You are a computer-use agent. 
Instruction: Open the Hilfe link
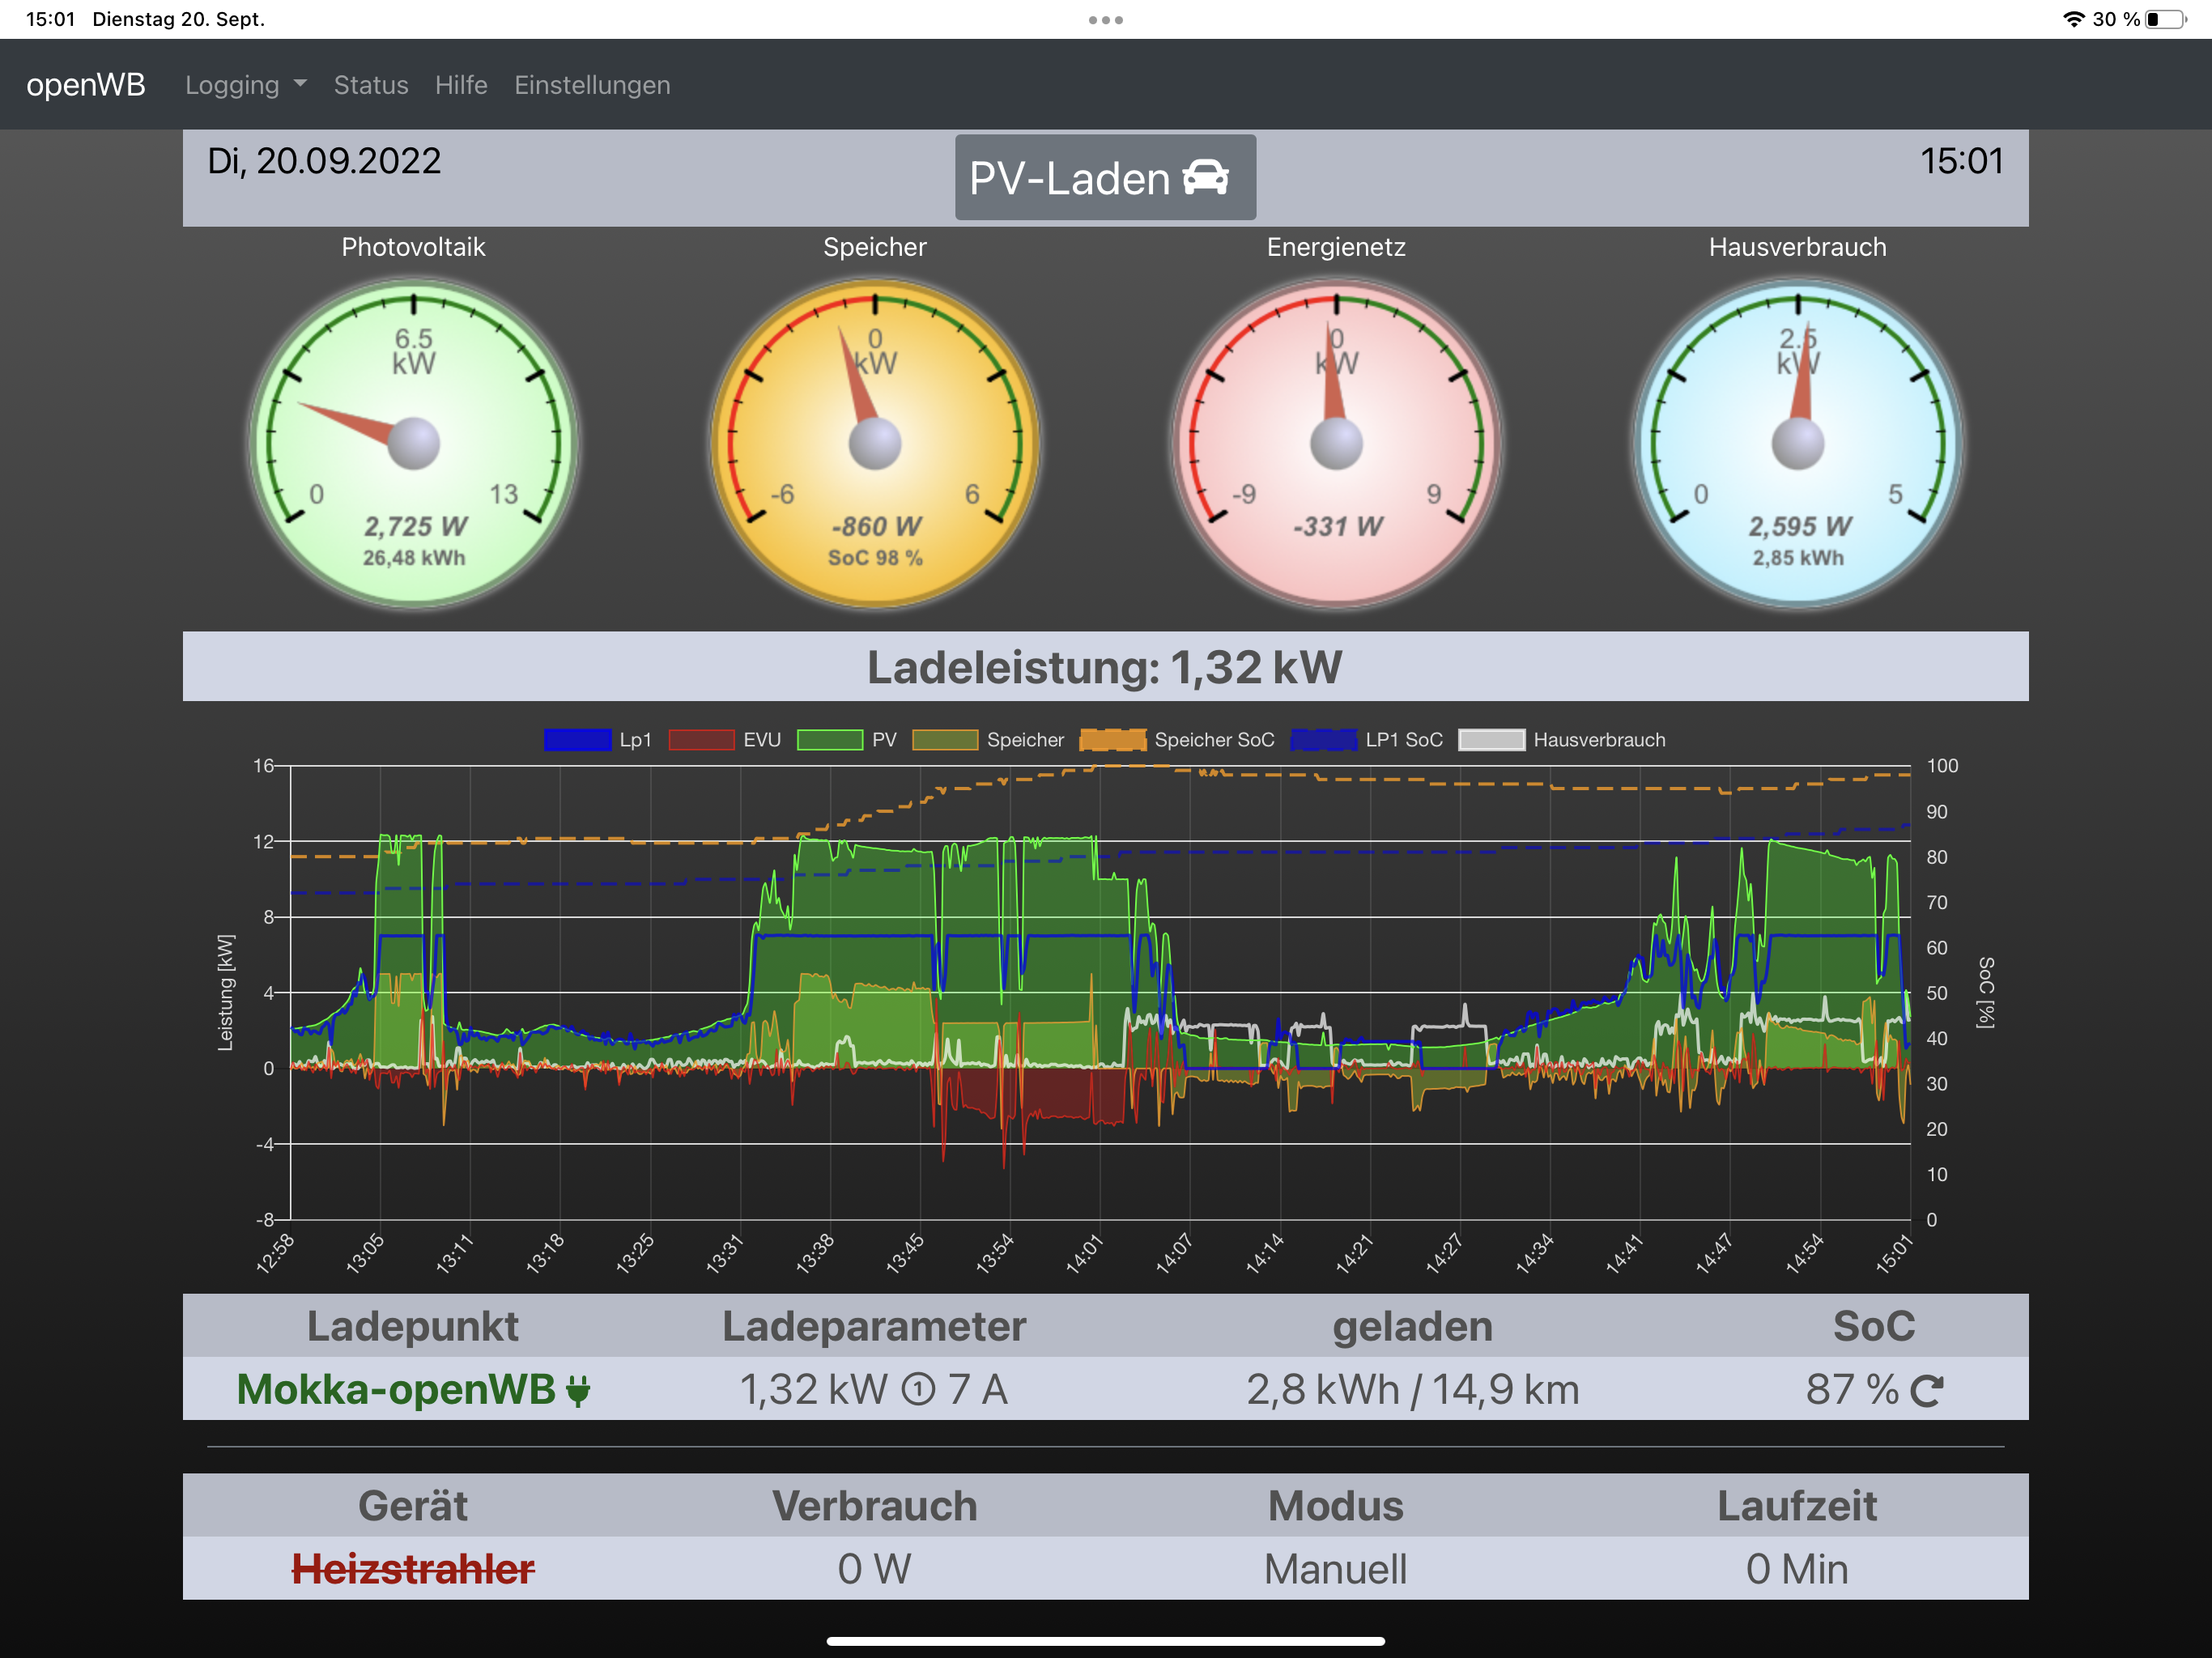coord(461,85)
